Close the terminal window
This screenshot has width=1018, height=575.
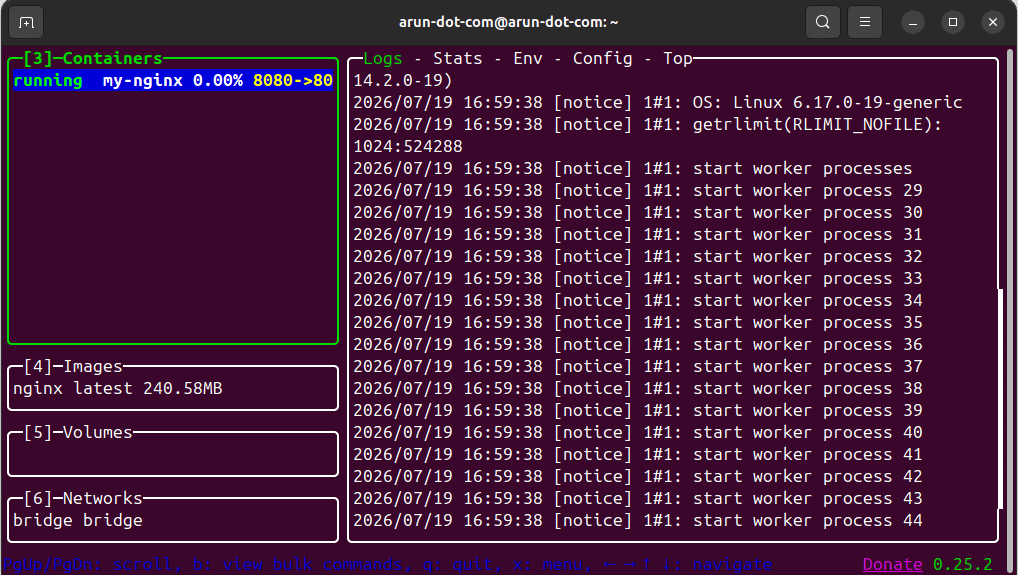[x=993, y=23]
